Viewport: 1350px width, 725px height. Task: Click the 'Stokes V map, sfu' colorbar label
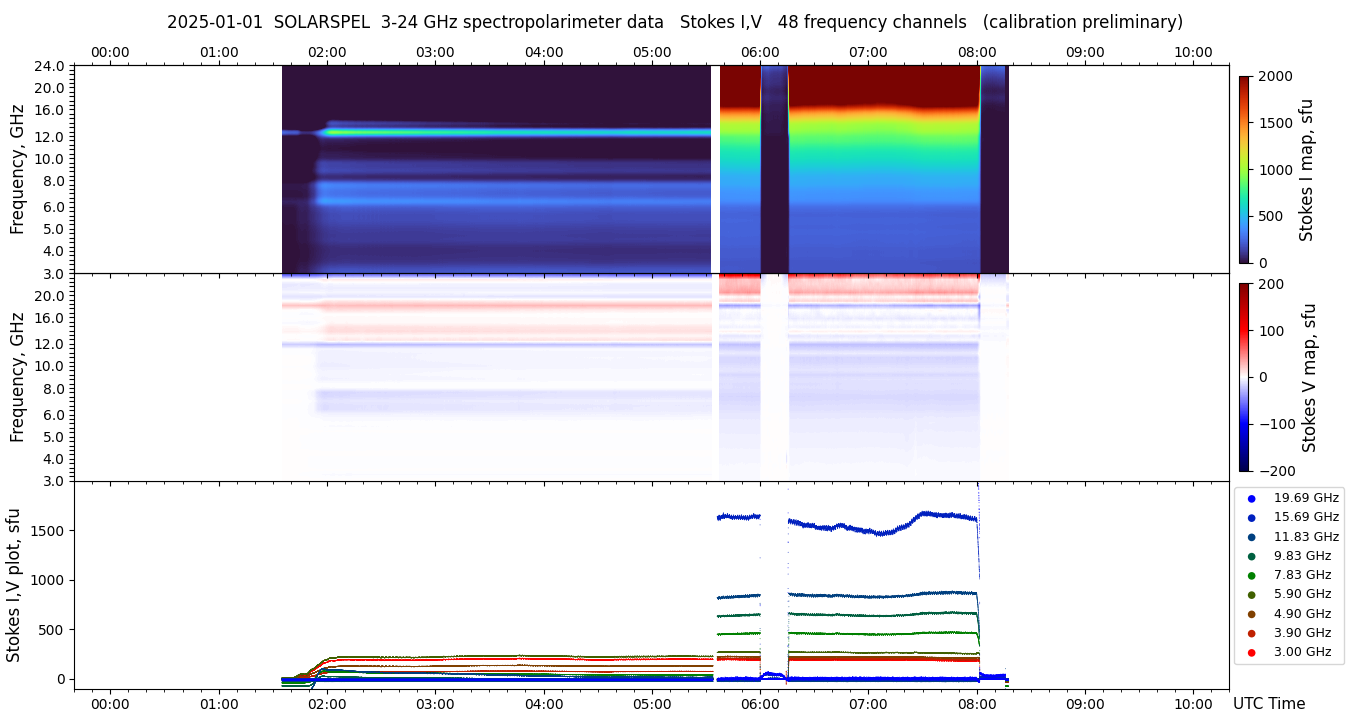point(1309,377)
